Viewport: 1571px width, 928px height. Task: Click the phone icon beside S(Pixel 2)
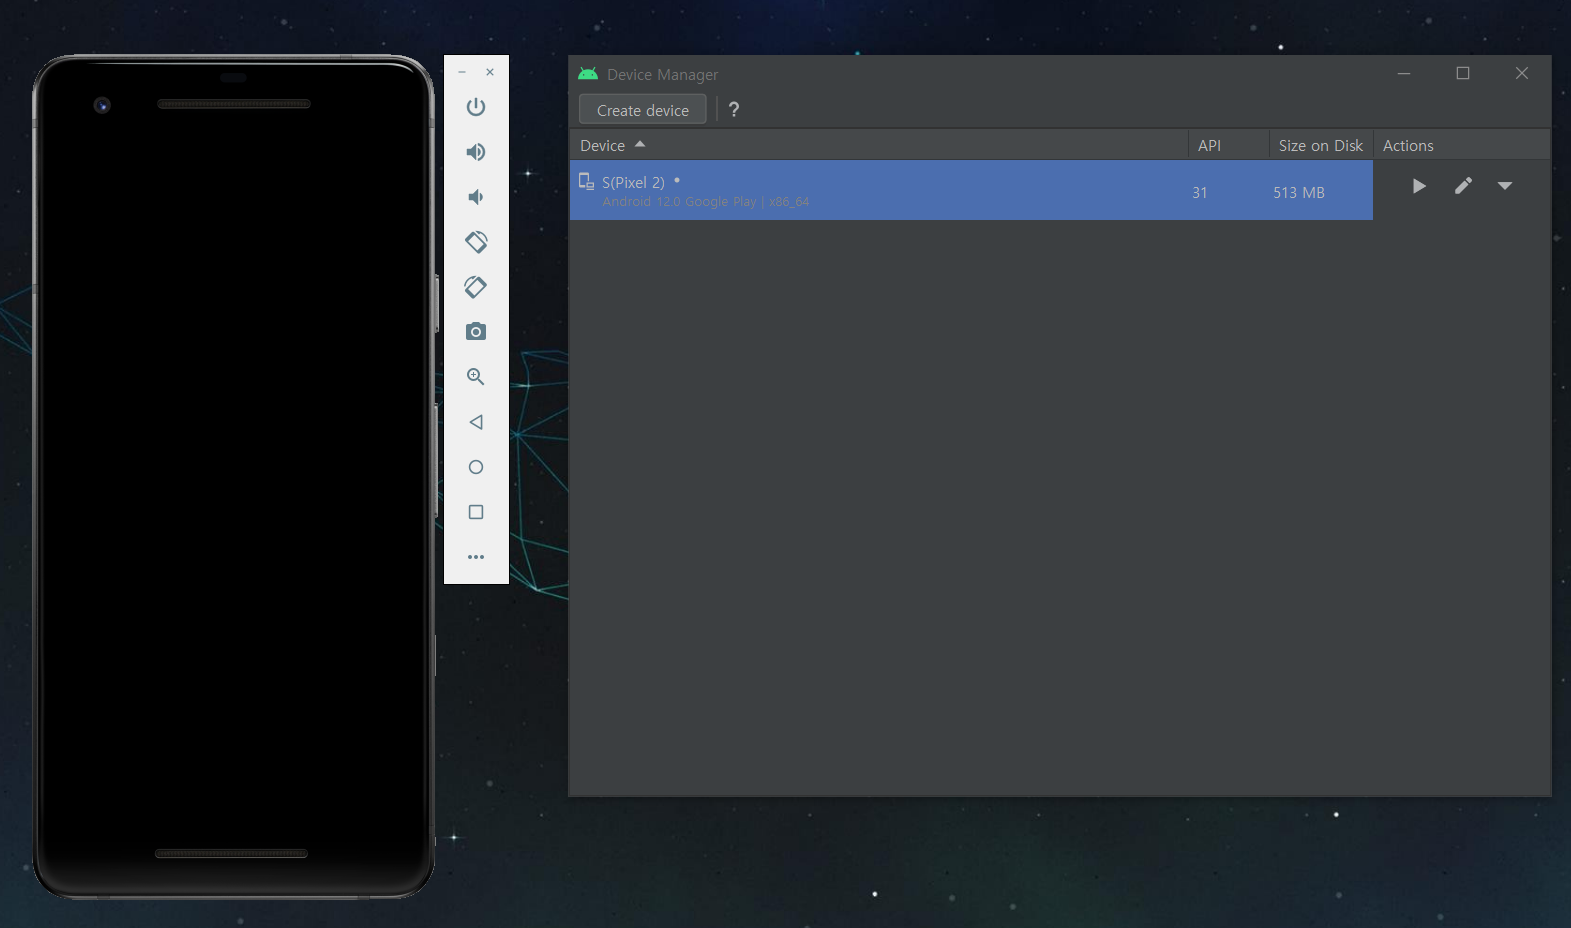(x=586, y=181)
